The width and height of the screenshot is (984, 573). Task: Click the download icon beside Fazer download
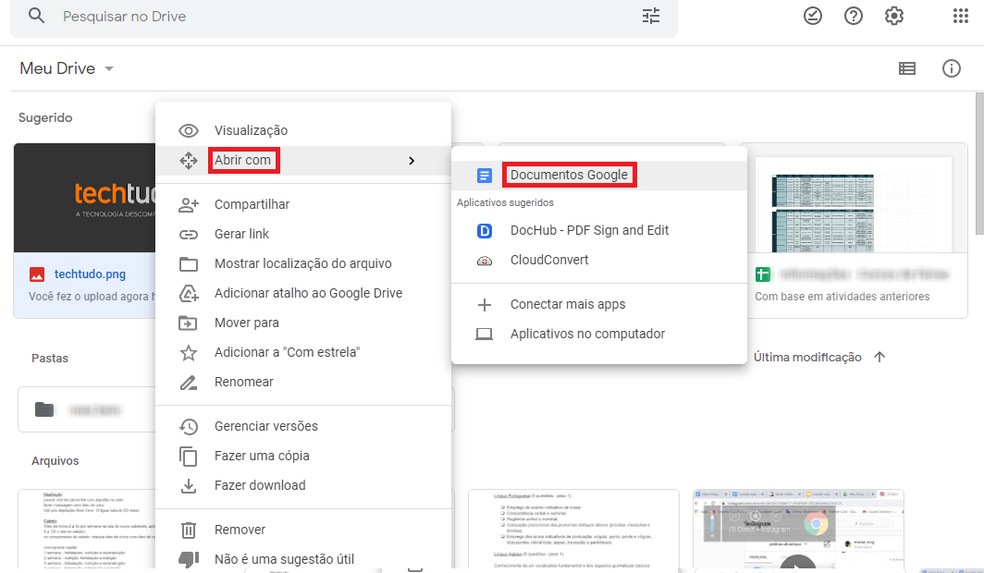coord(188,486)
